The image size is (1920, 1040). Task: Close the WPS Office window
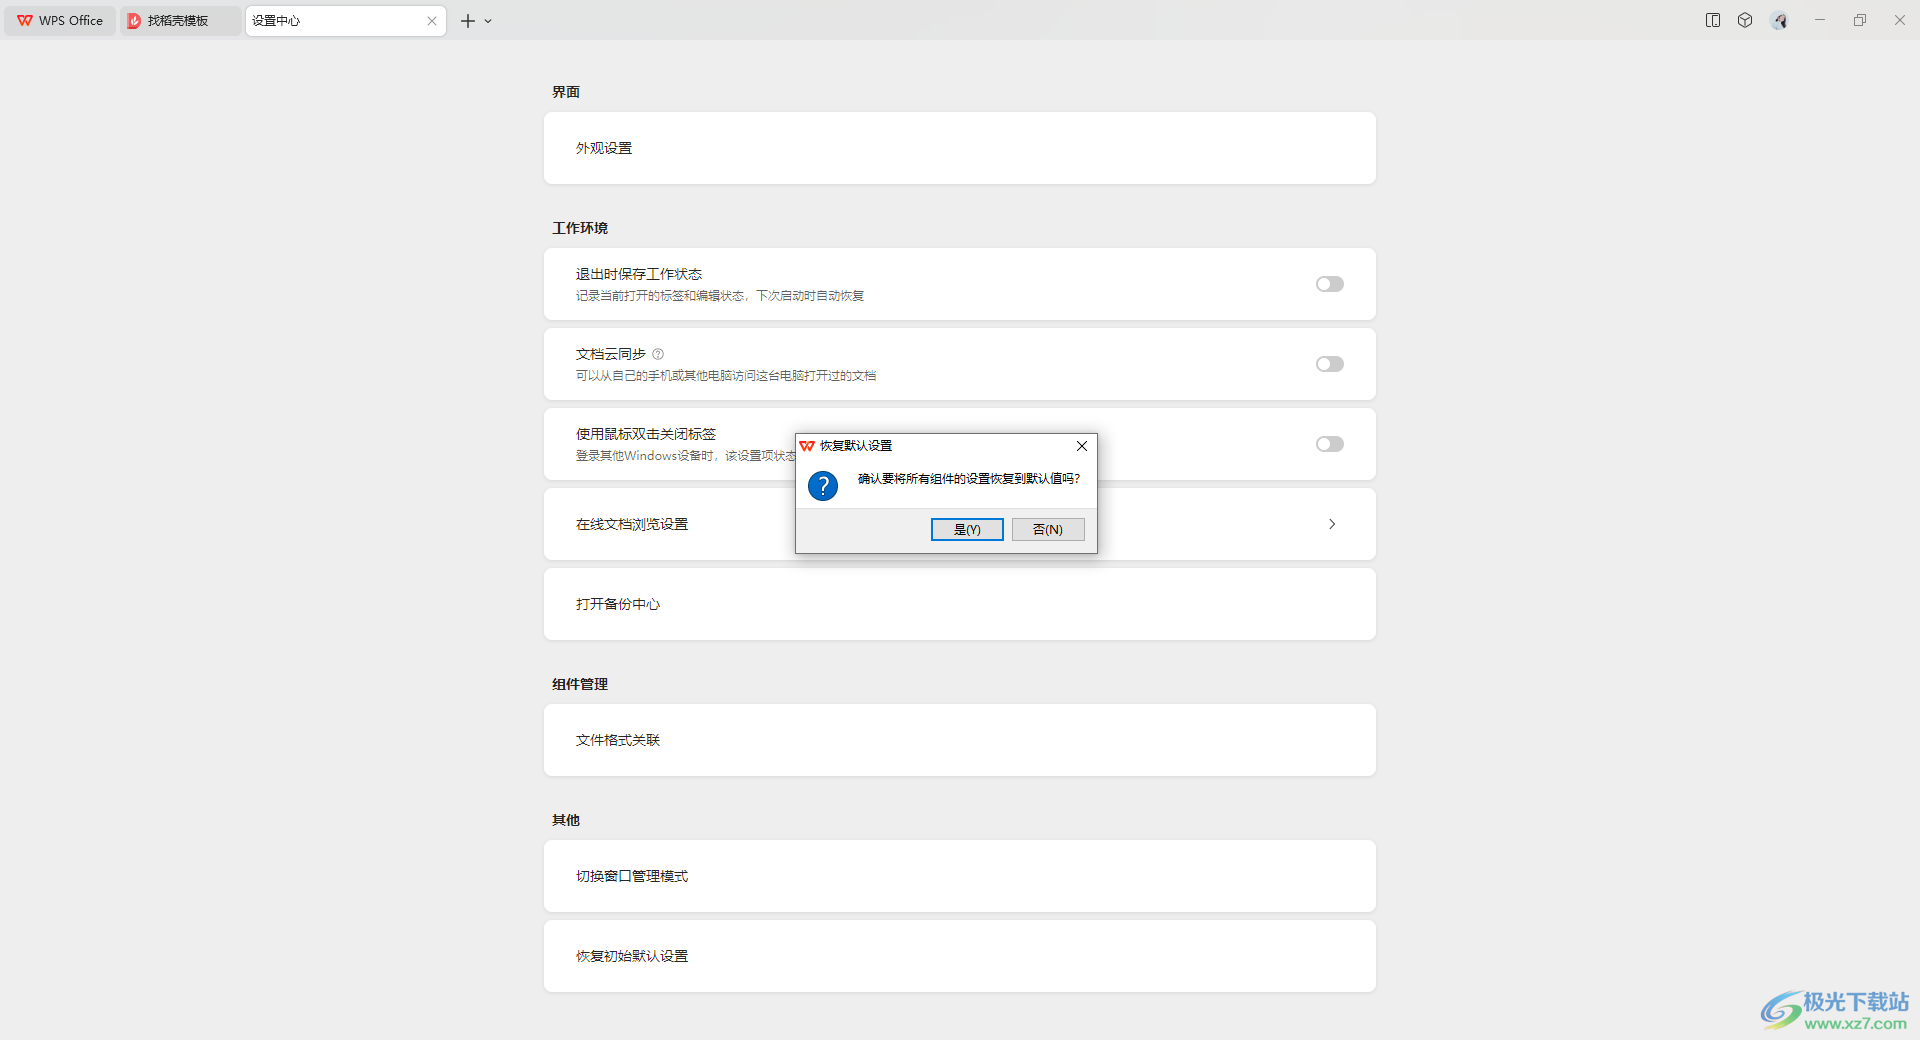tap(1900, 20)
